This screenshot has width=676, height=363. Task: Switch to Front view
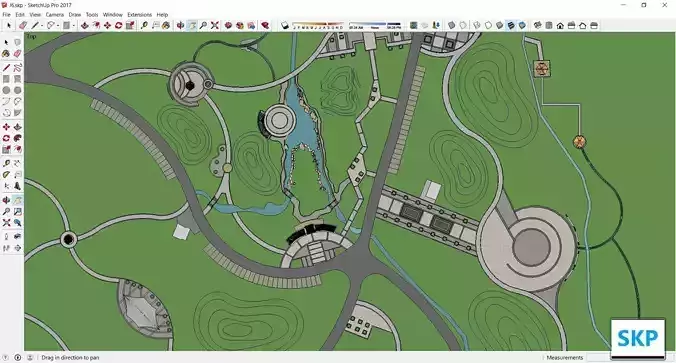click(x=560, y=26)
